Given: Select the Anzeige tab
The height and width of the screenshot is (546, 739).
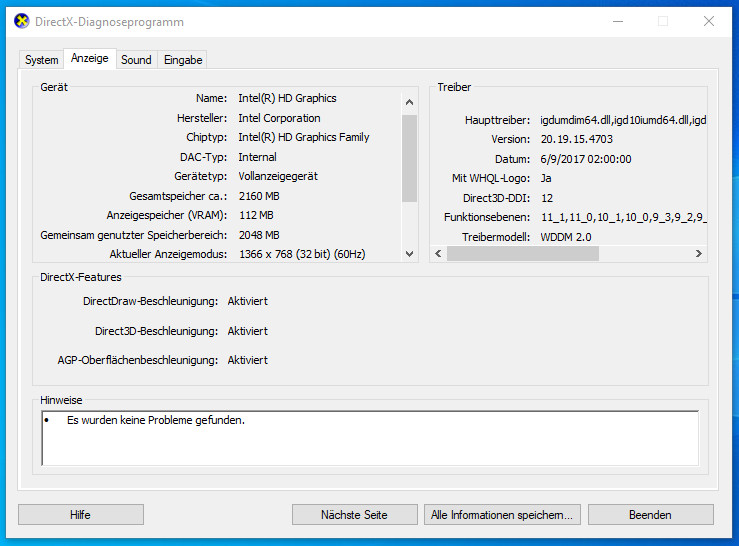Looking at the screenshot, I should [90, 58].
